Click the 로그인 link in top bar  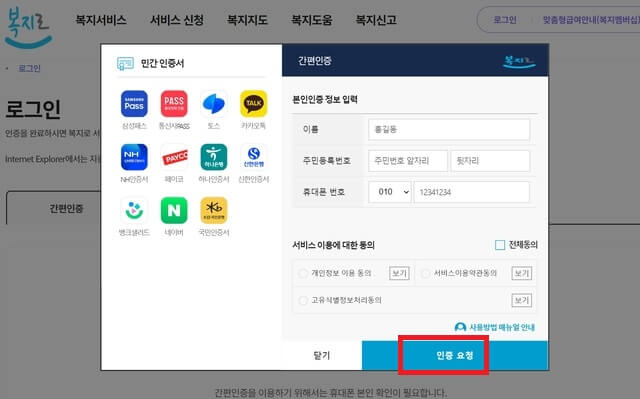(x=505, y=20)
